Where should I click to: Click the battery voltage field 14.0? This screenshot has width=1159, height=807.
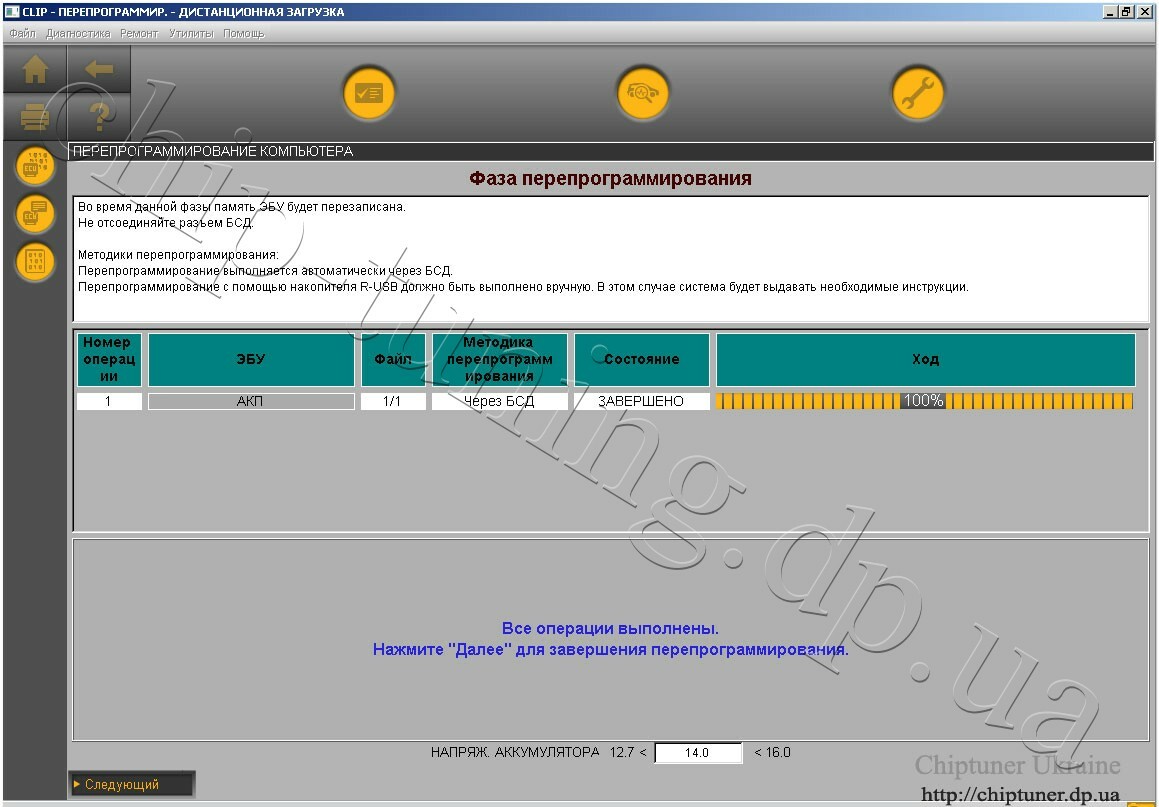click(x=698, y=752)
